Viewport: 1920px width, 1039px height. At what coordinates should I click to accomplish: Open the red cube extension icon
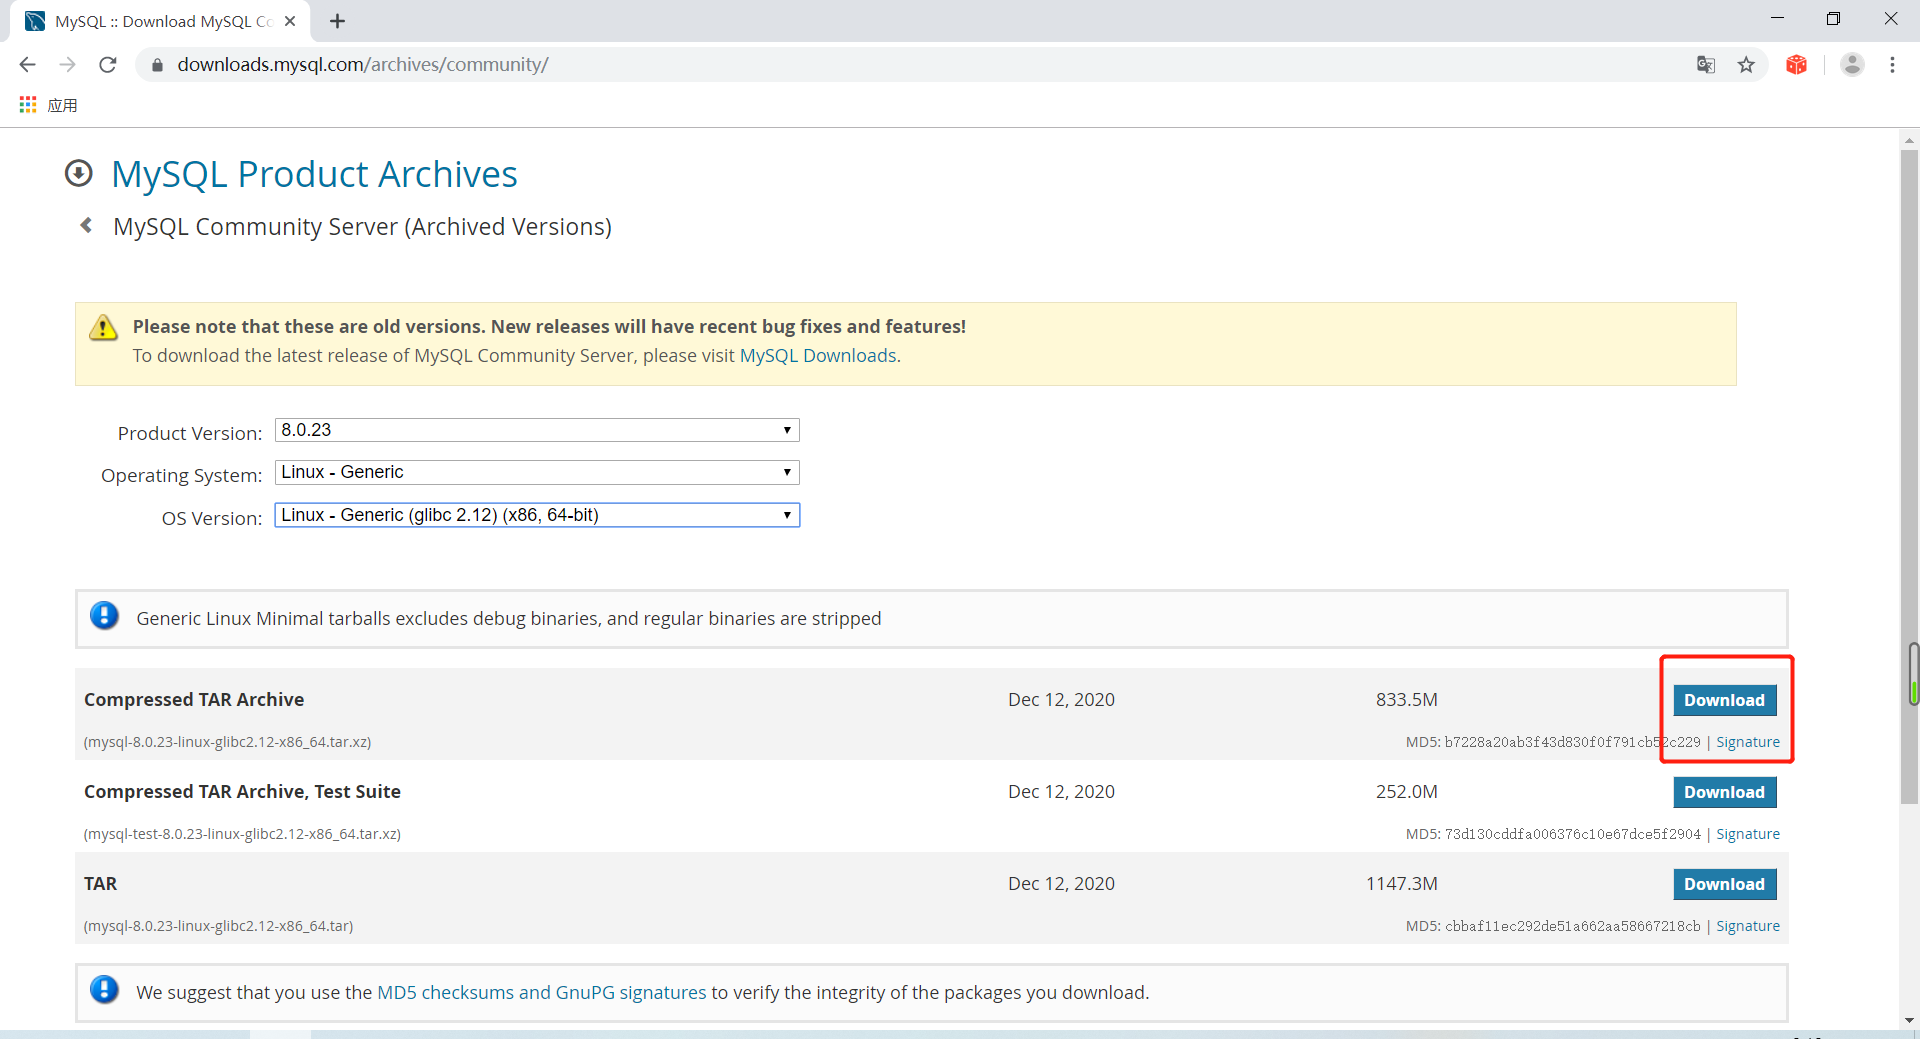point(1797,65)
